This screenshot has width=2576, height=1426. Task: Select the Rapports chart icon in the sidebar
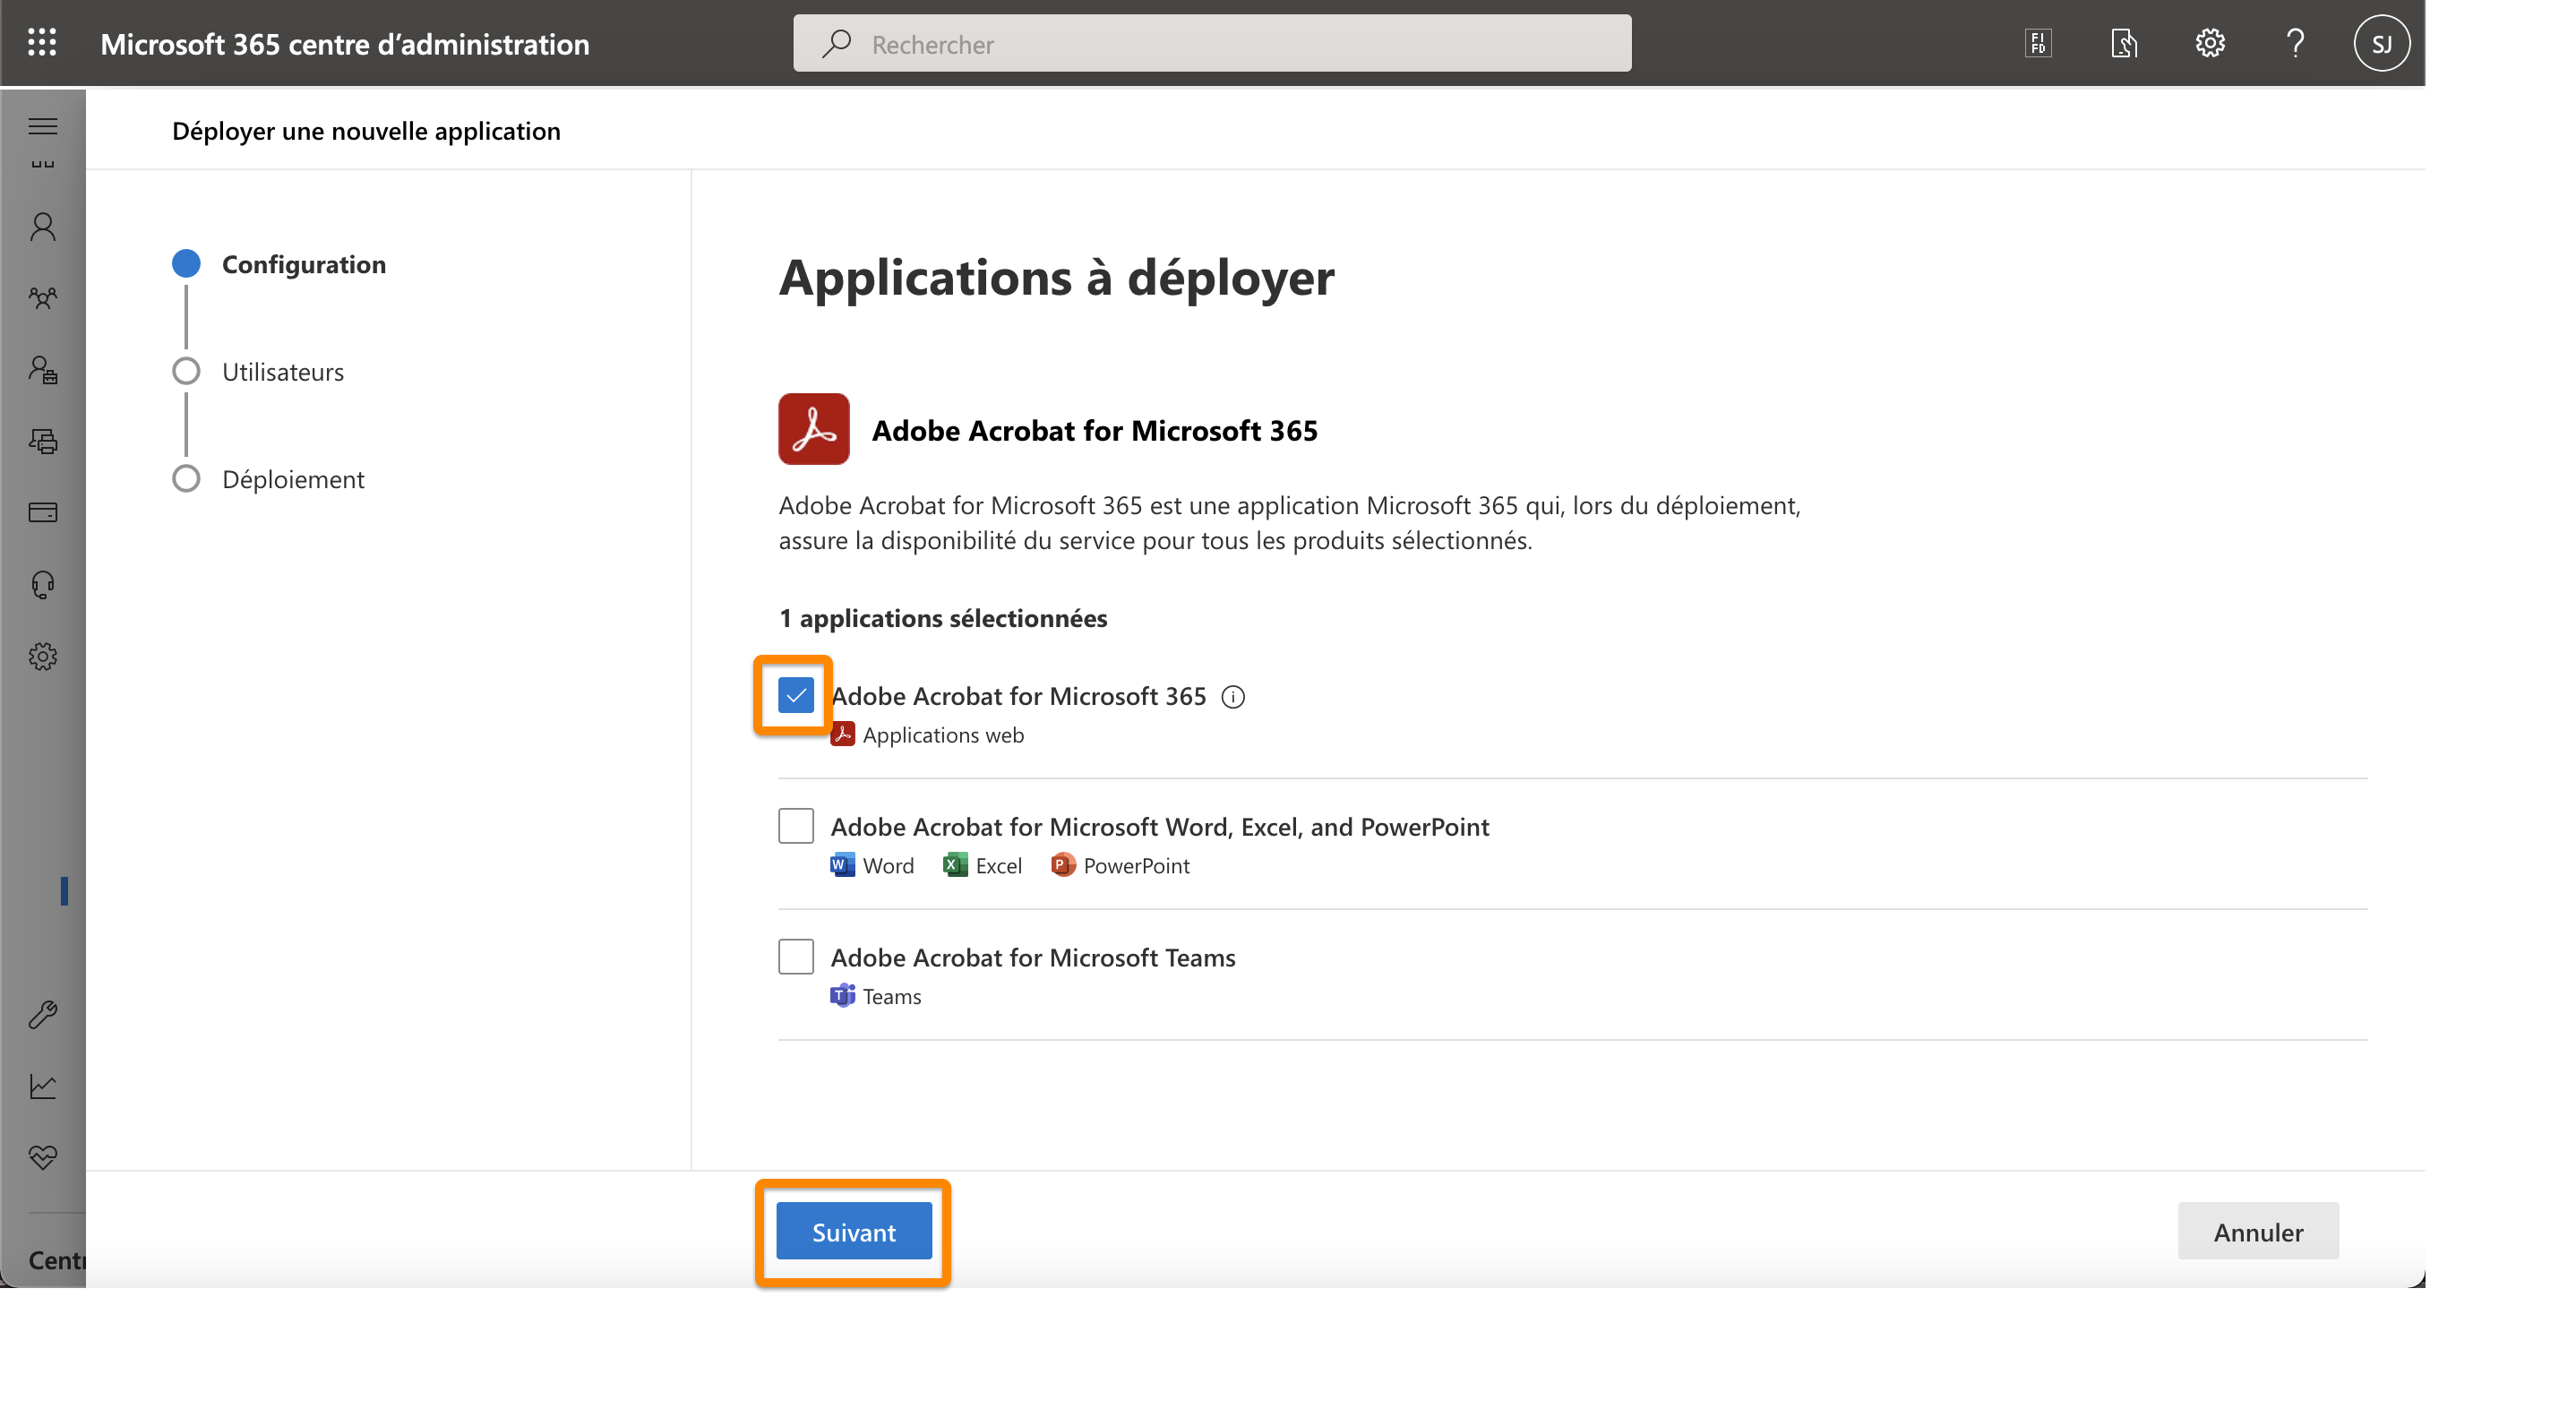[x=42, y=1086]
